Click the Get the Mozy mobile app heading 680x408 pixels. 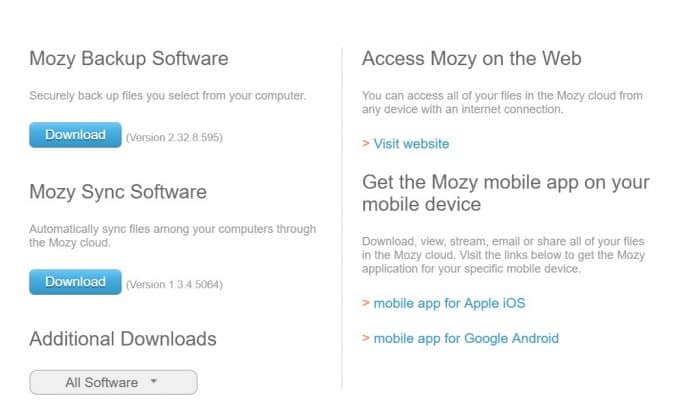click(x=506, y=193)
